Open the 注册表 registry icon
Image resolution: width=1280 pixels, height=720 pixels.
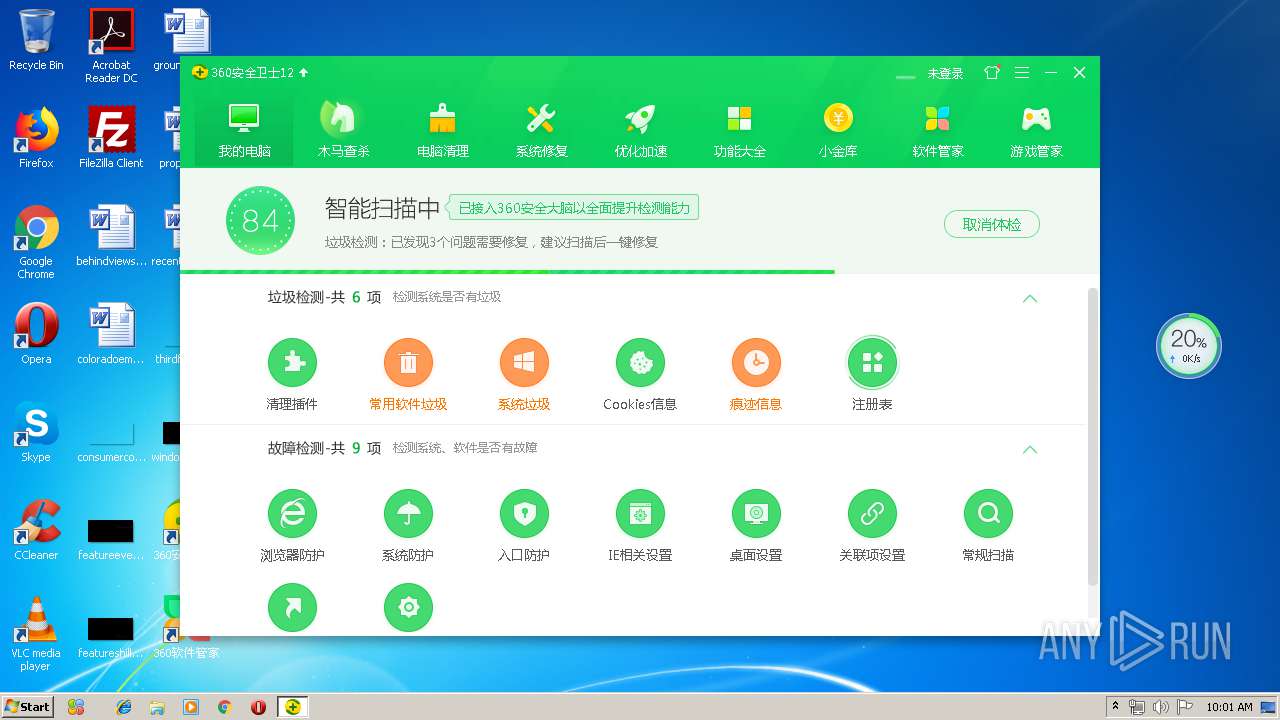click(x=872, y=363)
